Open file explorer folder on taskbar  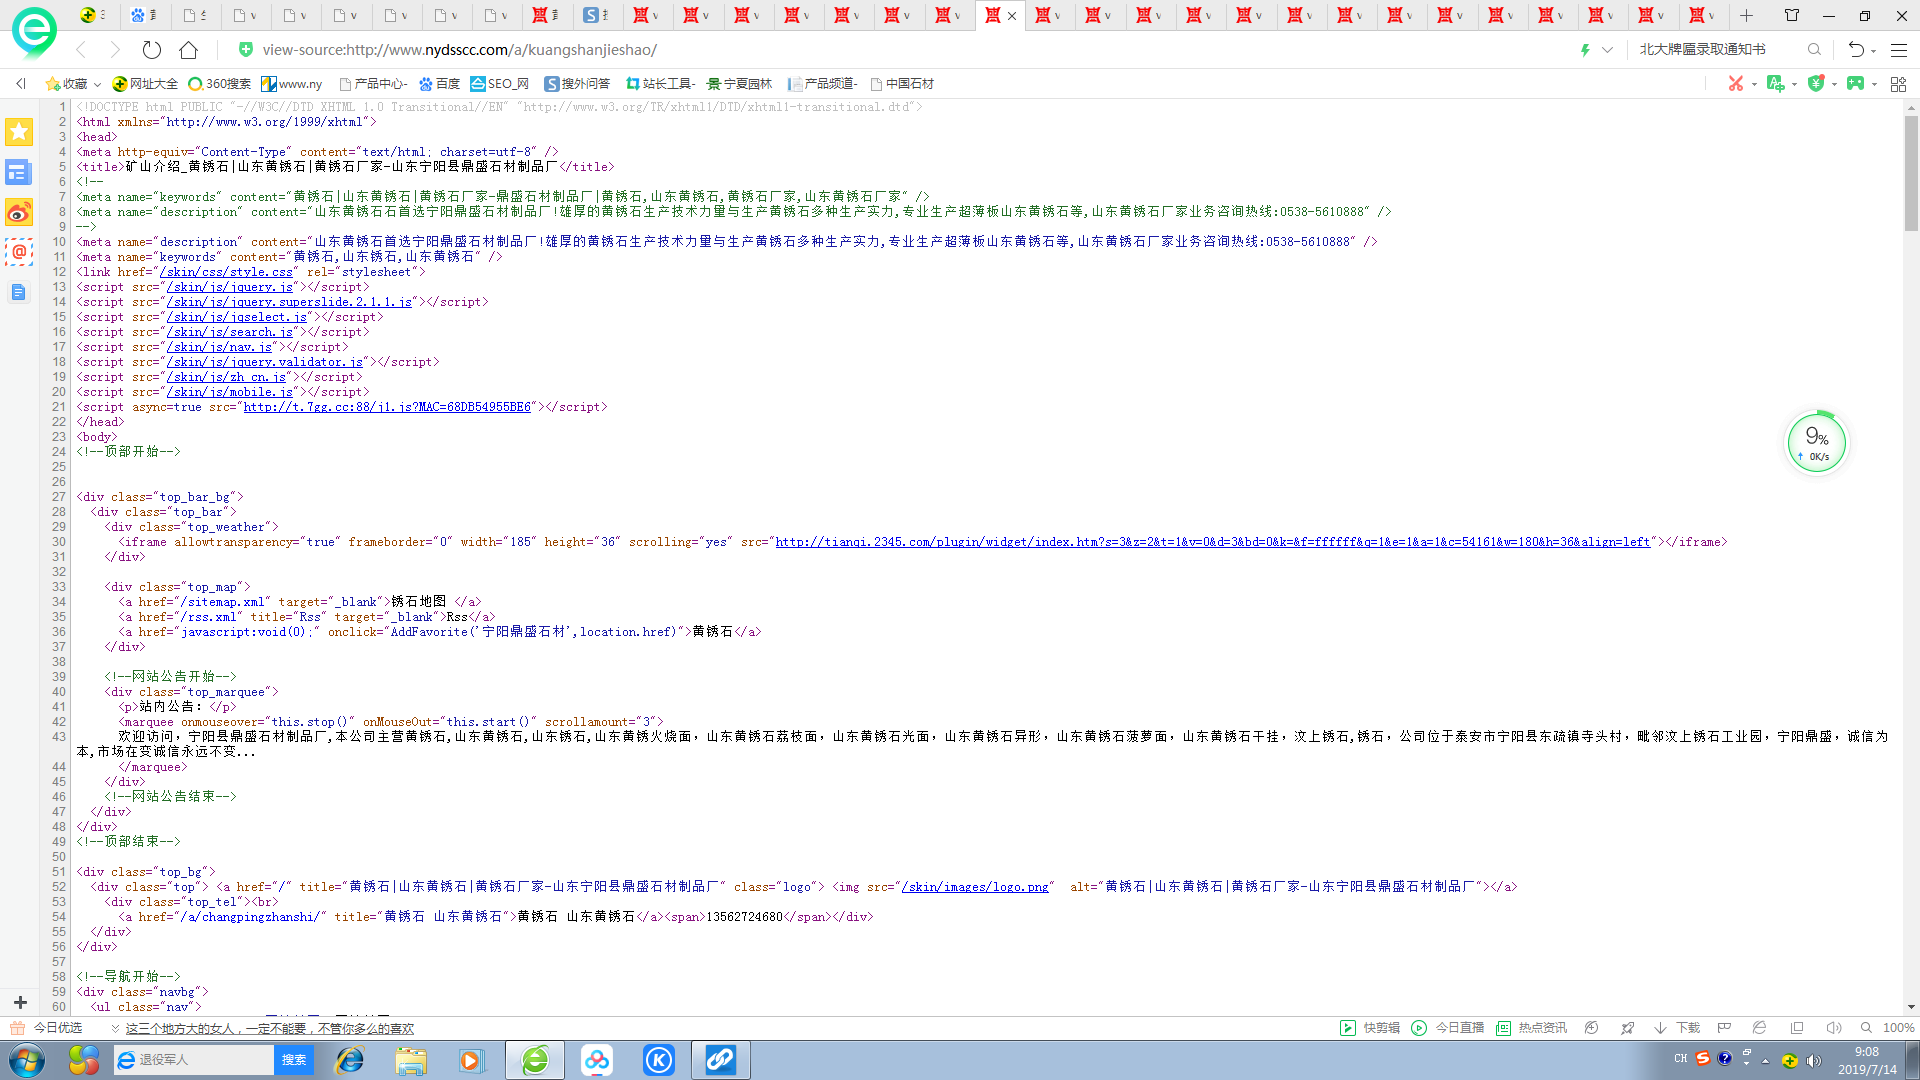point(410,1060)
